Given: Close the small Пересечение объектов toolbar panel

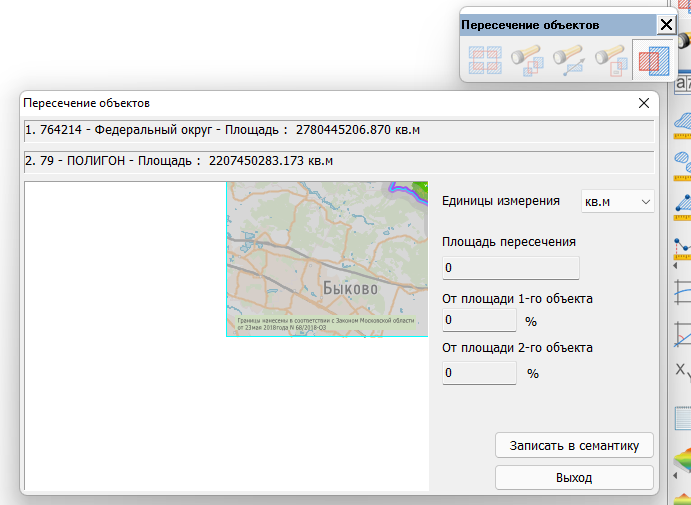Looking at the screenshot, I should 666,25.
